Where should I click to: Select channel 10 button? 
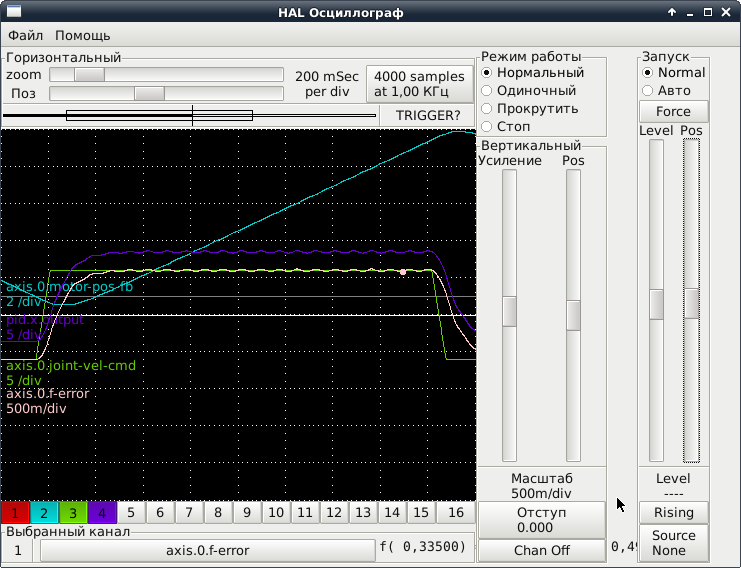tap(276, 513)
